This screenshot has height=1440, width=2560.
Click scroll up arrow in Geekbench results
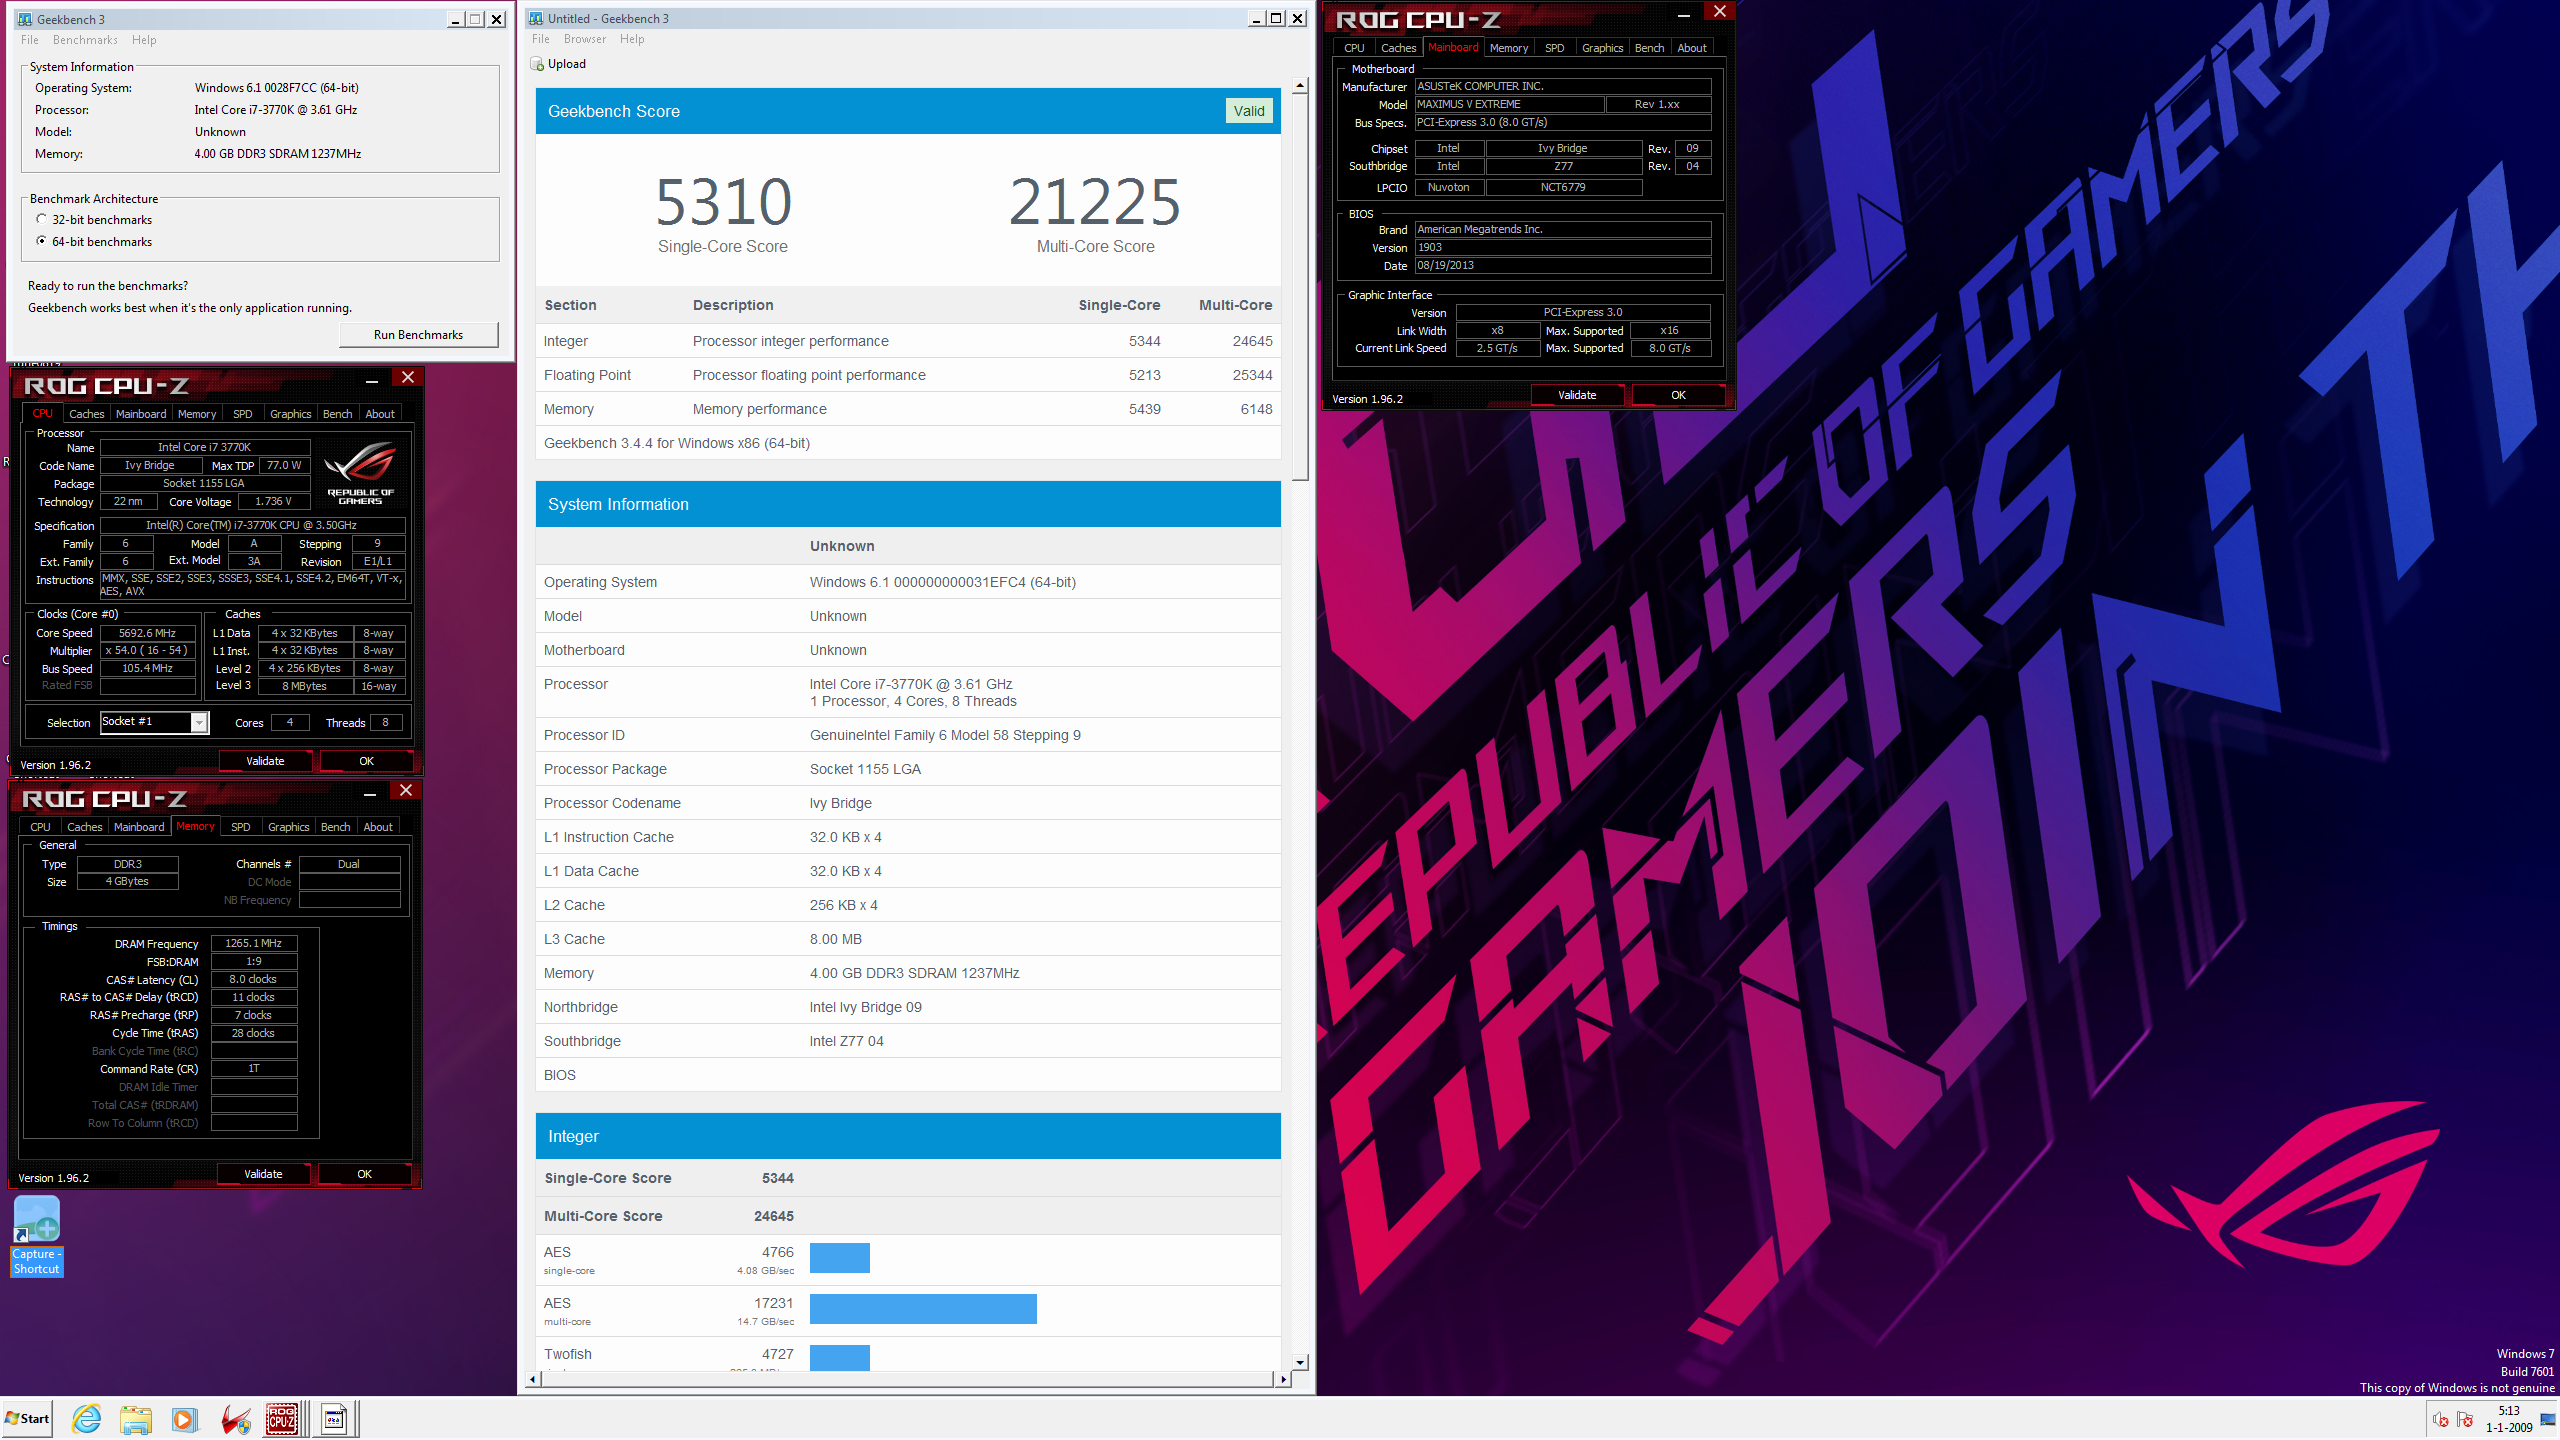pos(1300,86)
